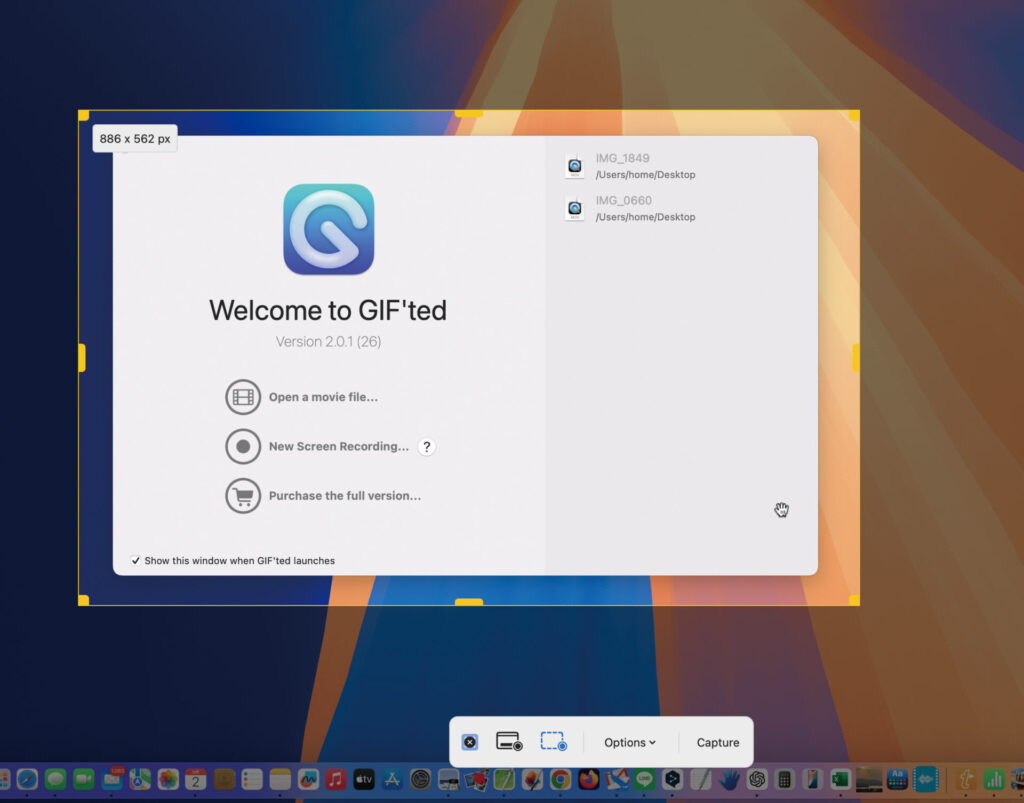Click the shopping cart purchase icon
1024x803 pixels.
[243, 496]
